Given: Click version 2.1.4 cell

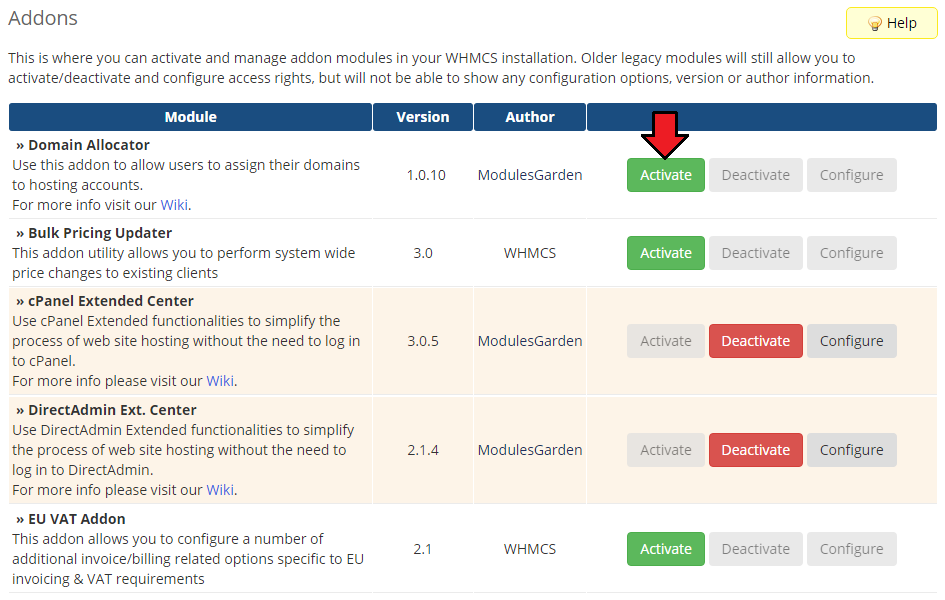Looking at the screenshot, I should click(x=422, y=450).
